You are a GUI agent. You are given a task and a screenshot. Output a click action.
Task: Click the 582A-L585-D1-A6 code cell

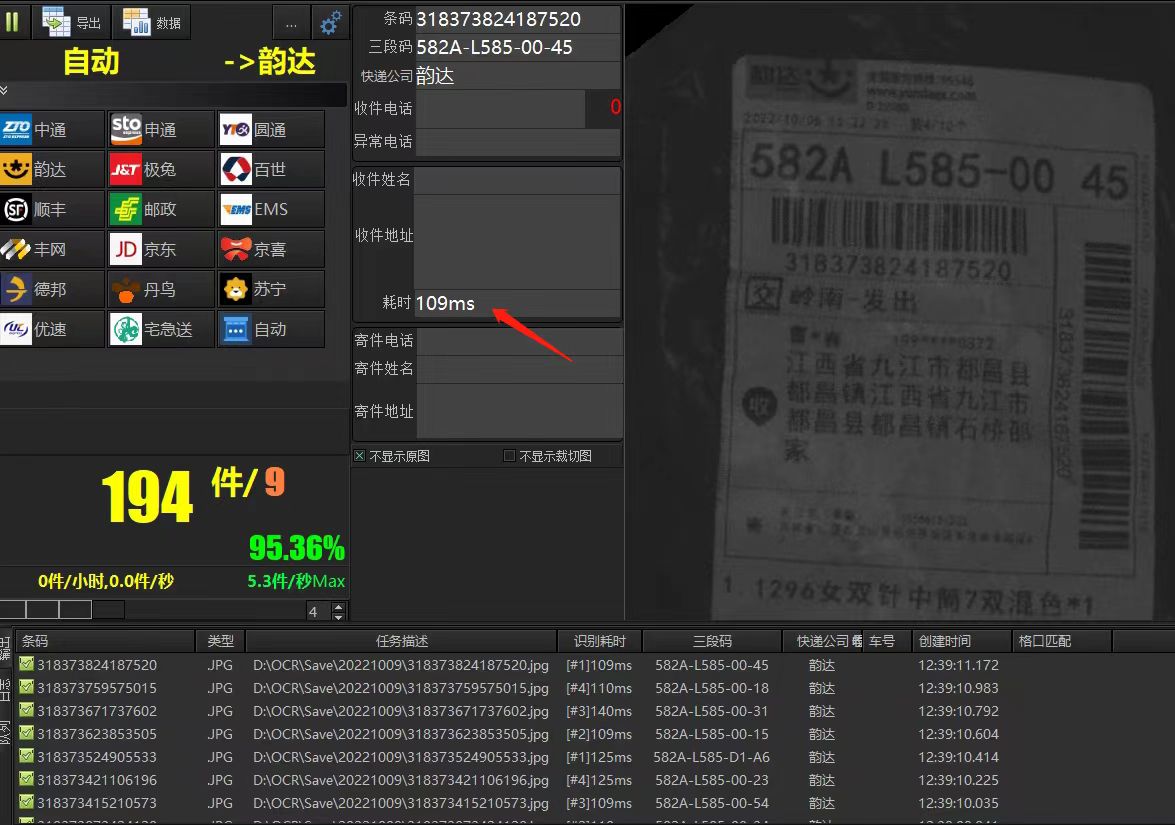tap(711, 757)
